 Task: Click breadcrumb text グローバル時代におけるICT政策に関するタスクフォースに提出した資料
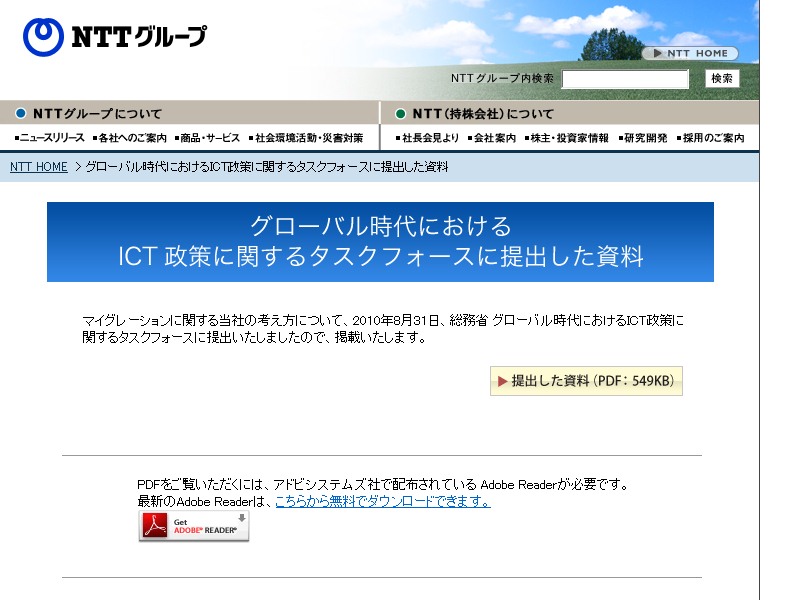click(x=266, y=167)
